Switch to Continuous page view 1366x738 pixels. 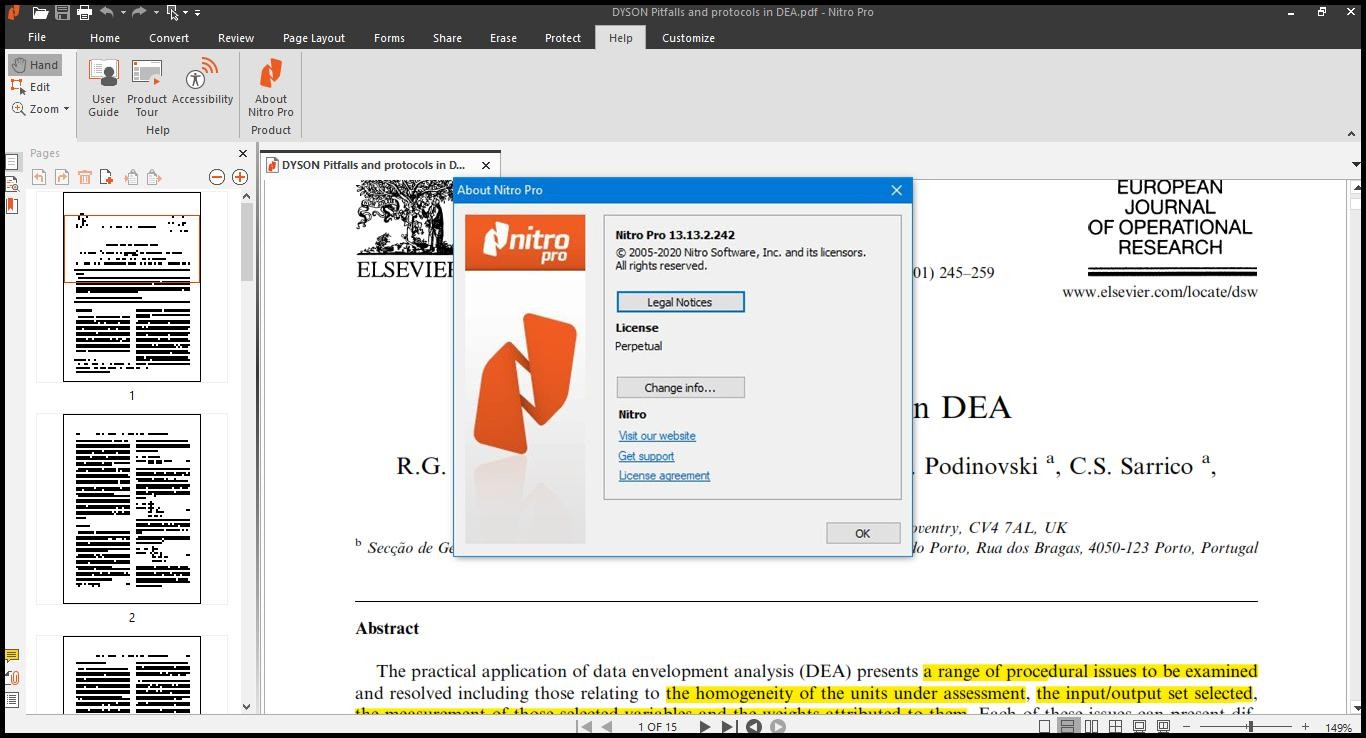(x=1068, y=727)
